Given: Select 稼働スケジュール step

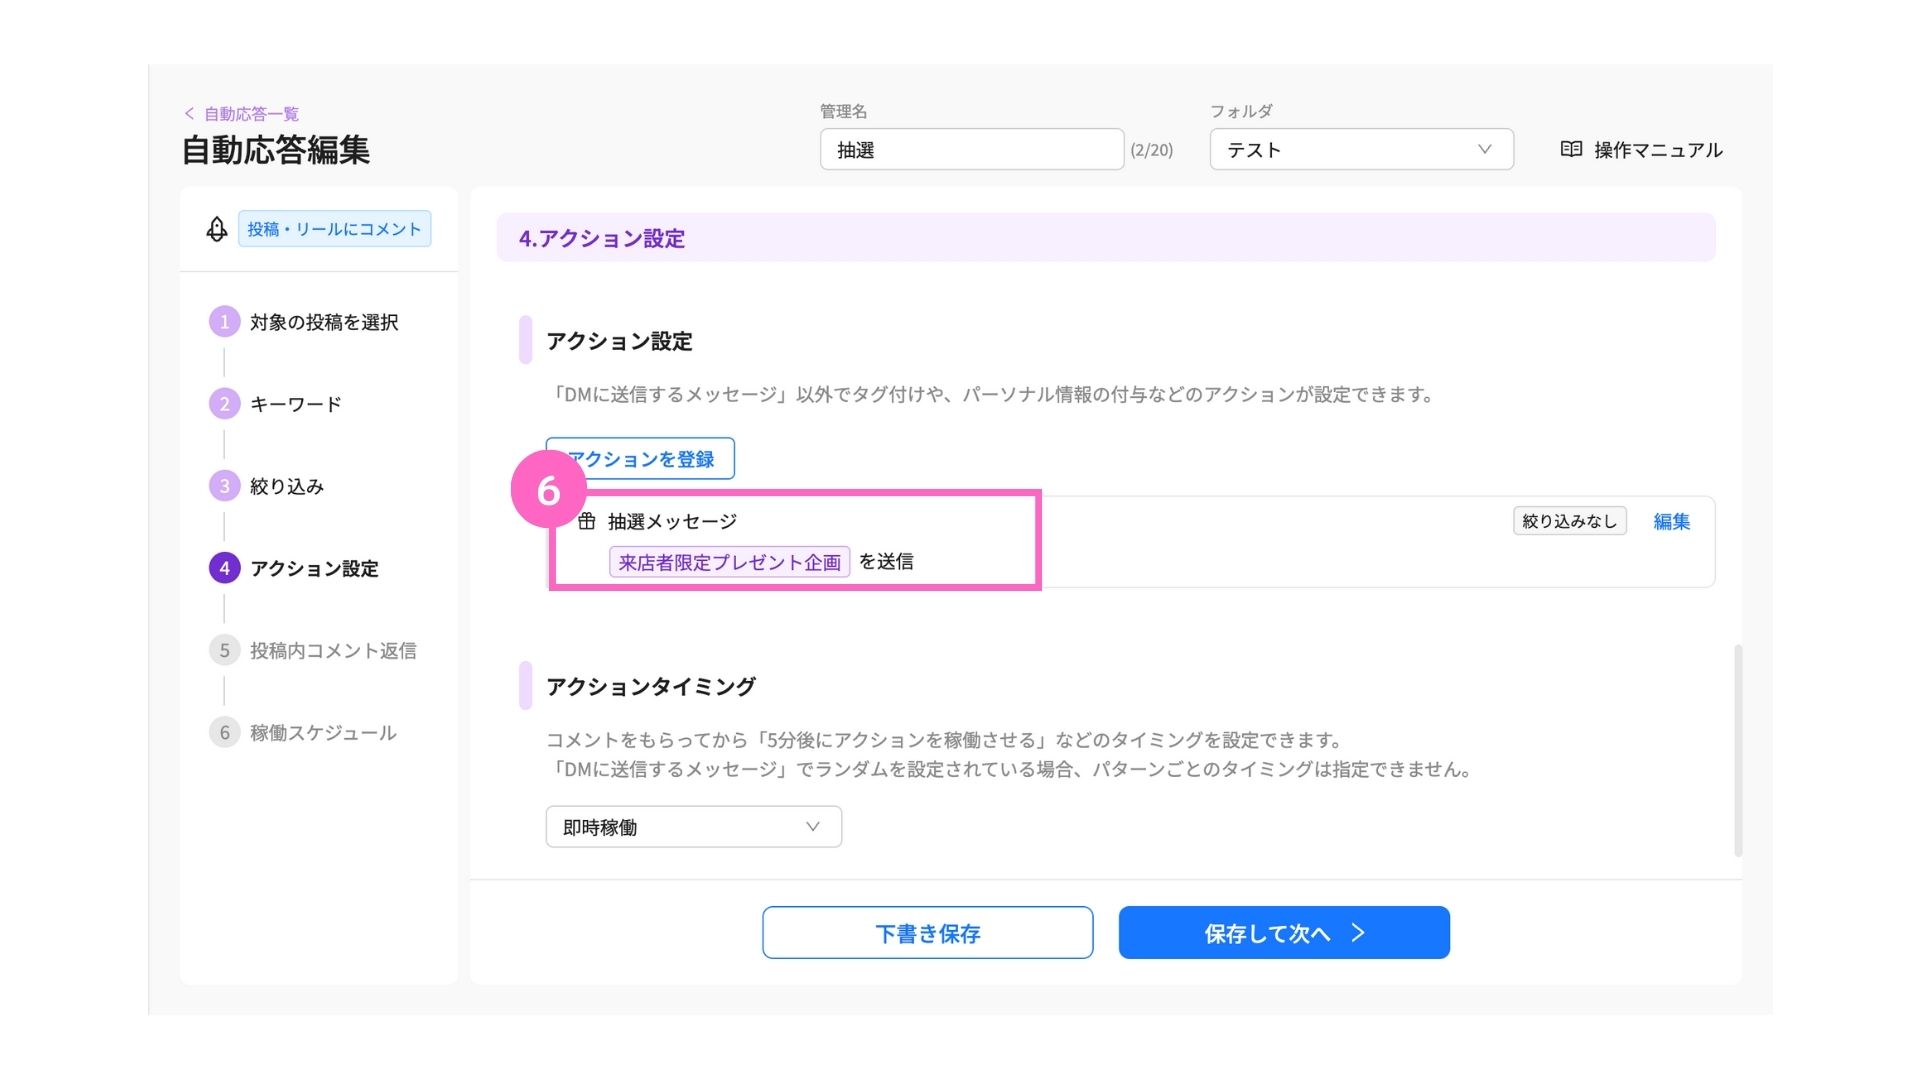Looking at the screenshot, I should 323,732.
